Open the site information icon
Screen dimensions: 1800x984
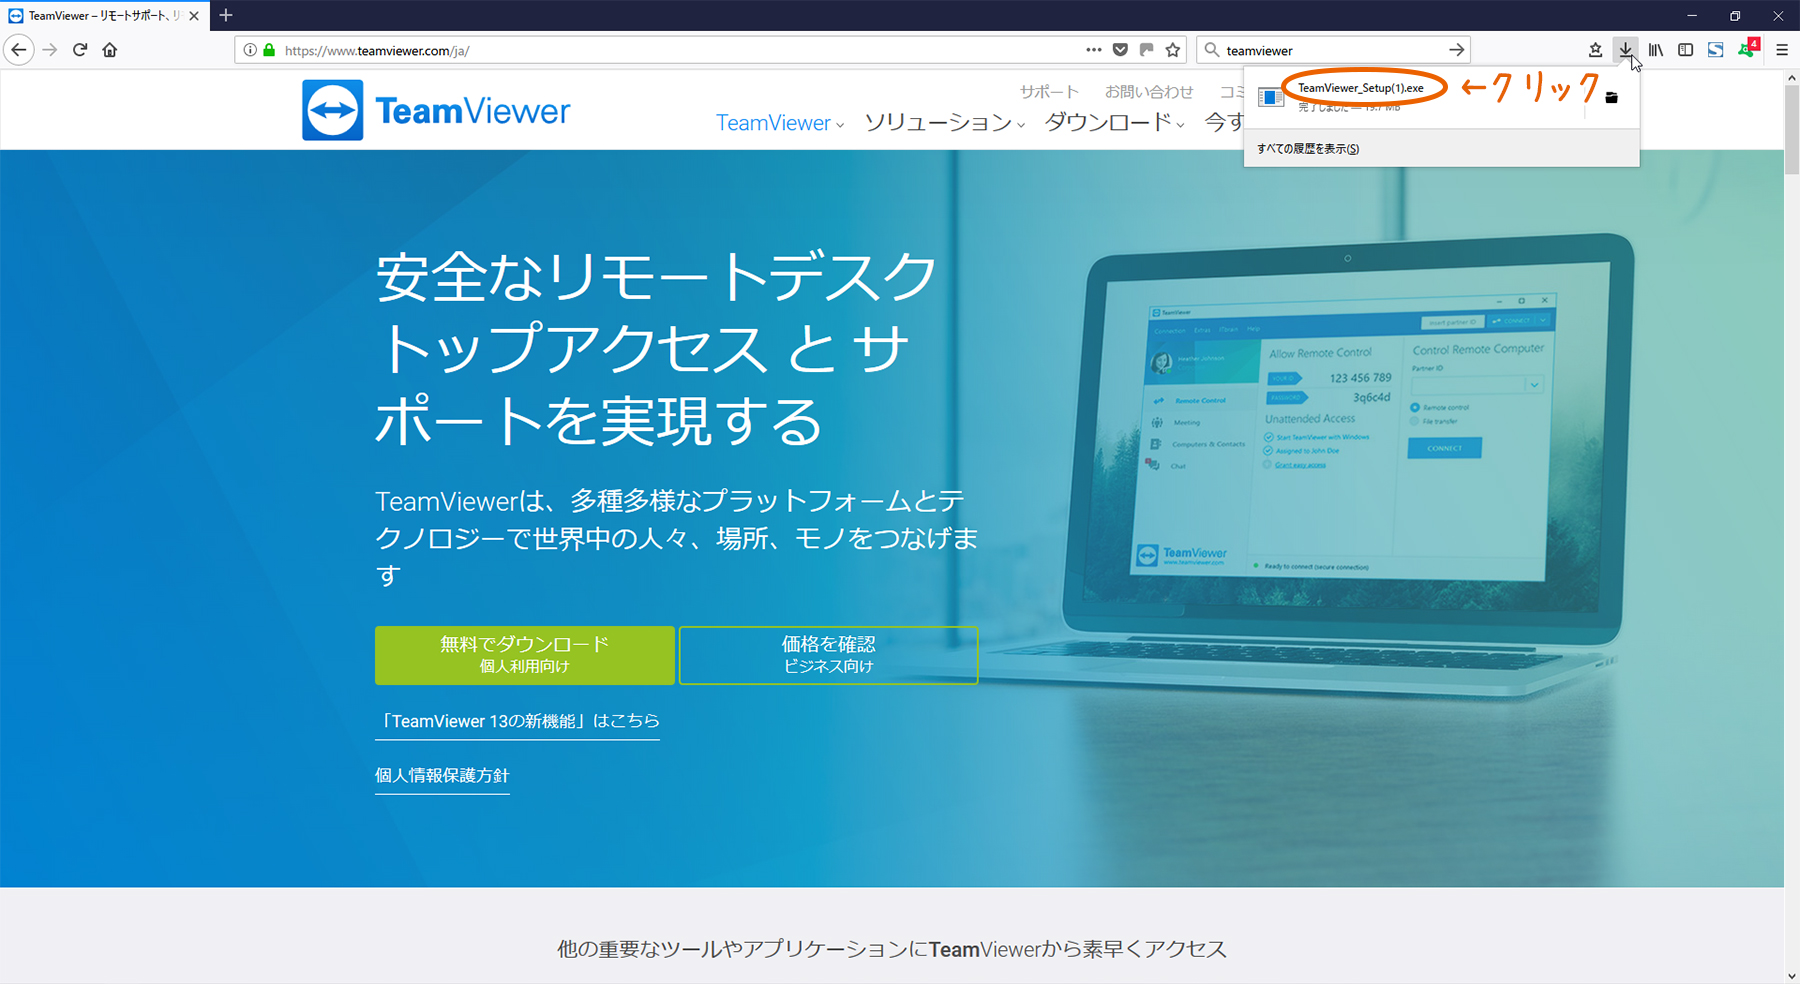click(250, 50)
